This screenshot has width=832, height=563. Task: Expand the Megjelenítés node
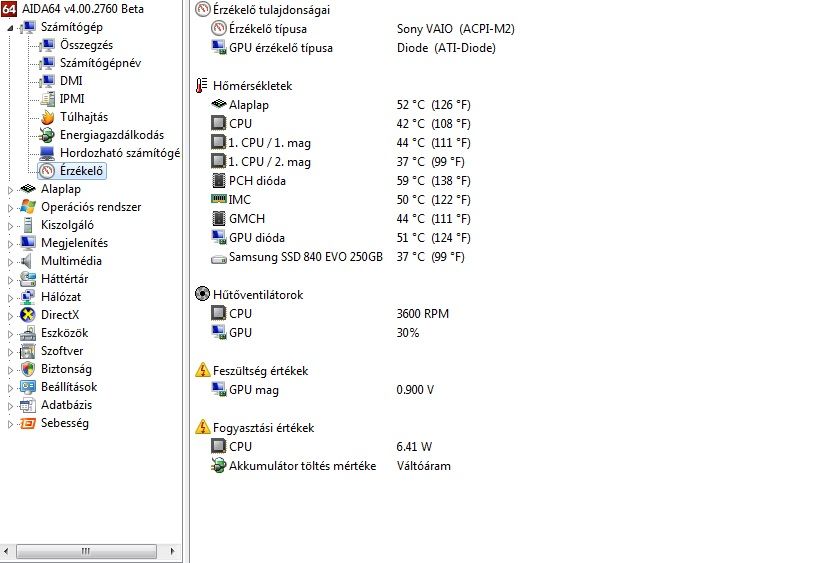click(x=10, y=244)
